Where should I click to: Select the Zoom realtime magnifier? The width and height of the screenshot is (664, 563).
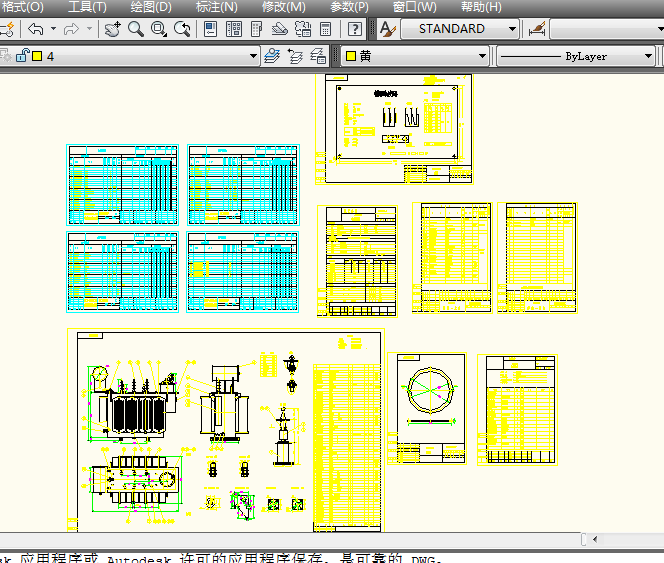[x=136, y=29]
